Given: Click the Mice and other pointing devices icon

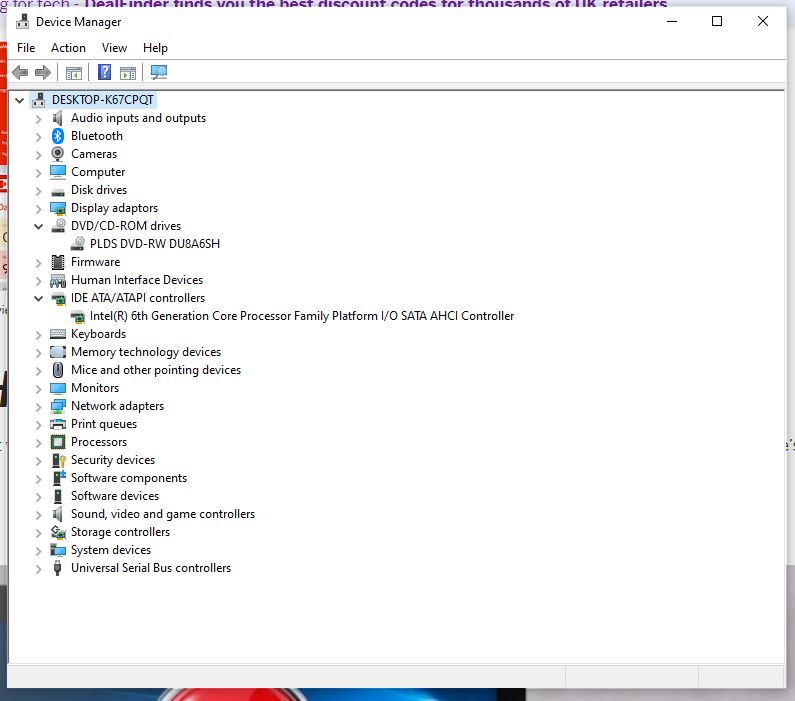Looking at the screenshot, I should point(58,370).
